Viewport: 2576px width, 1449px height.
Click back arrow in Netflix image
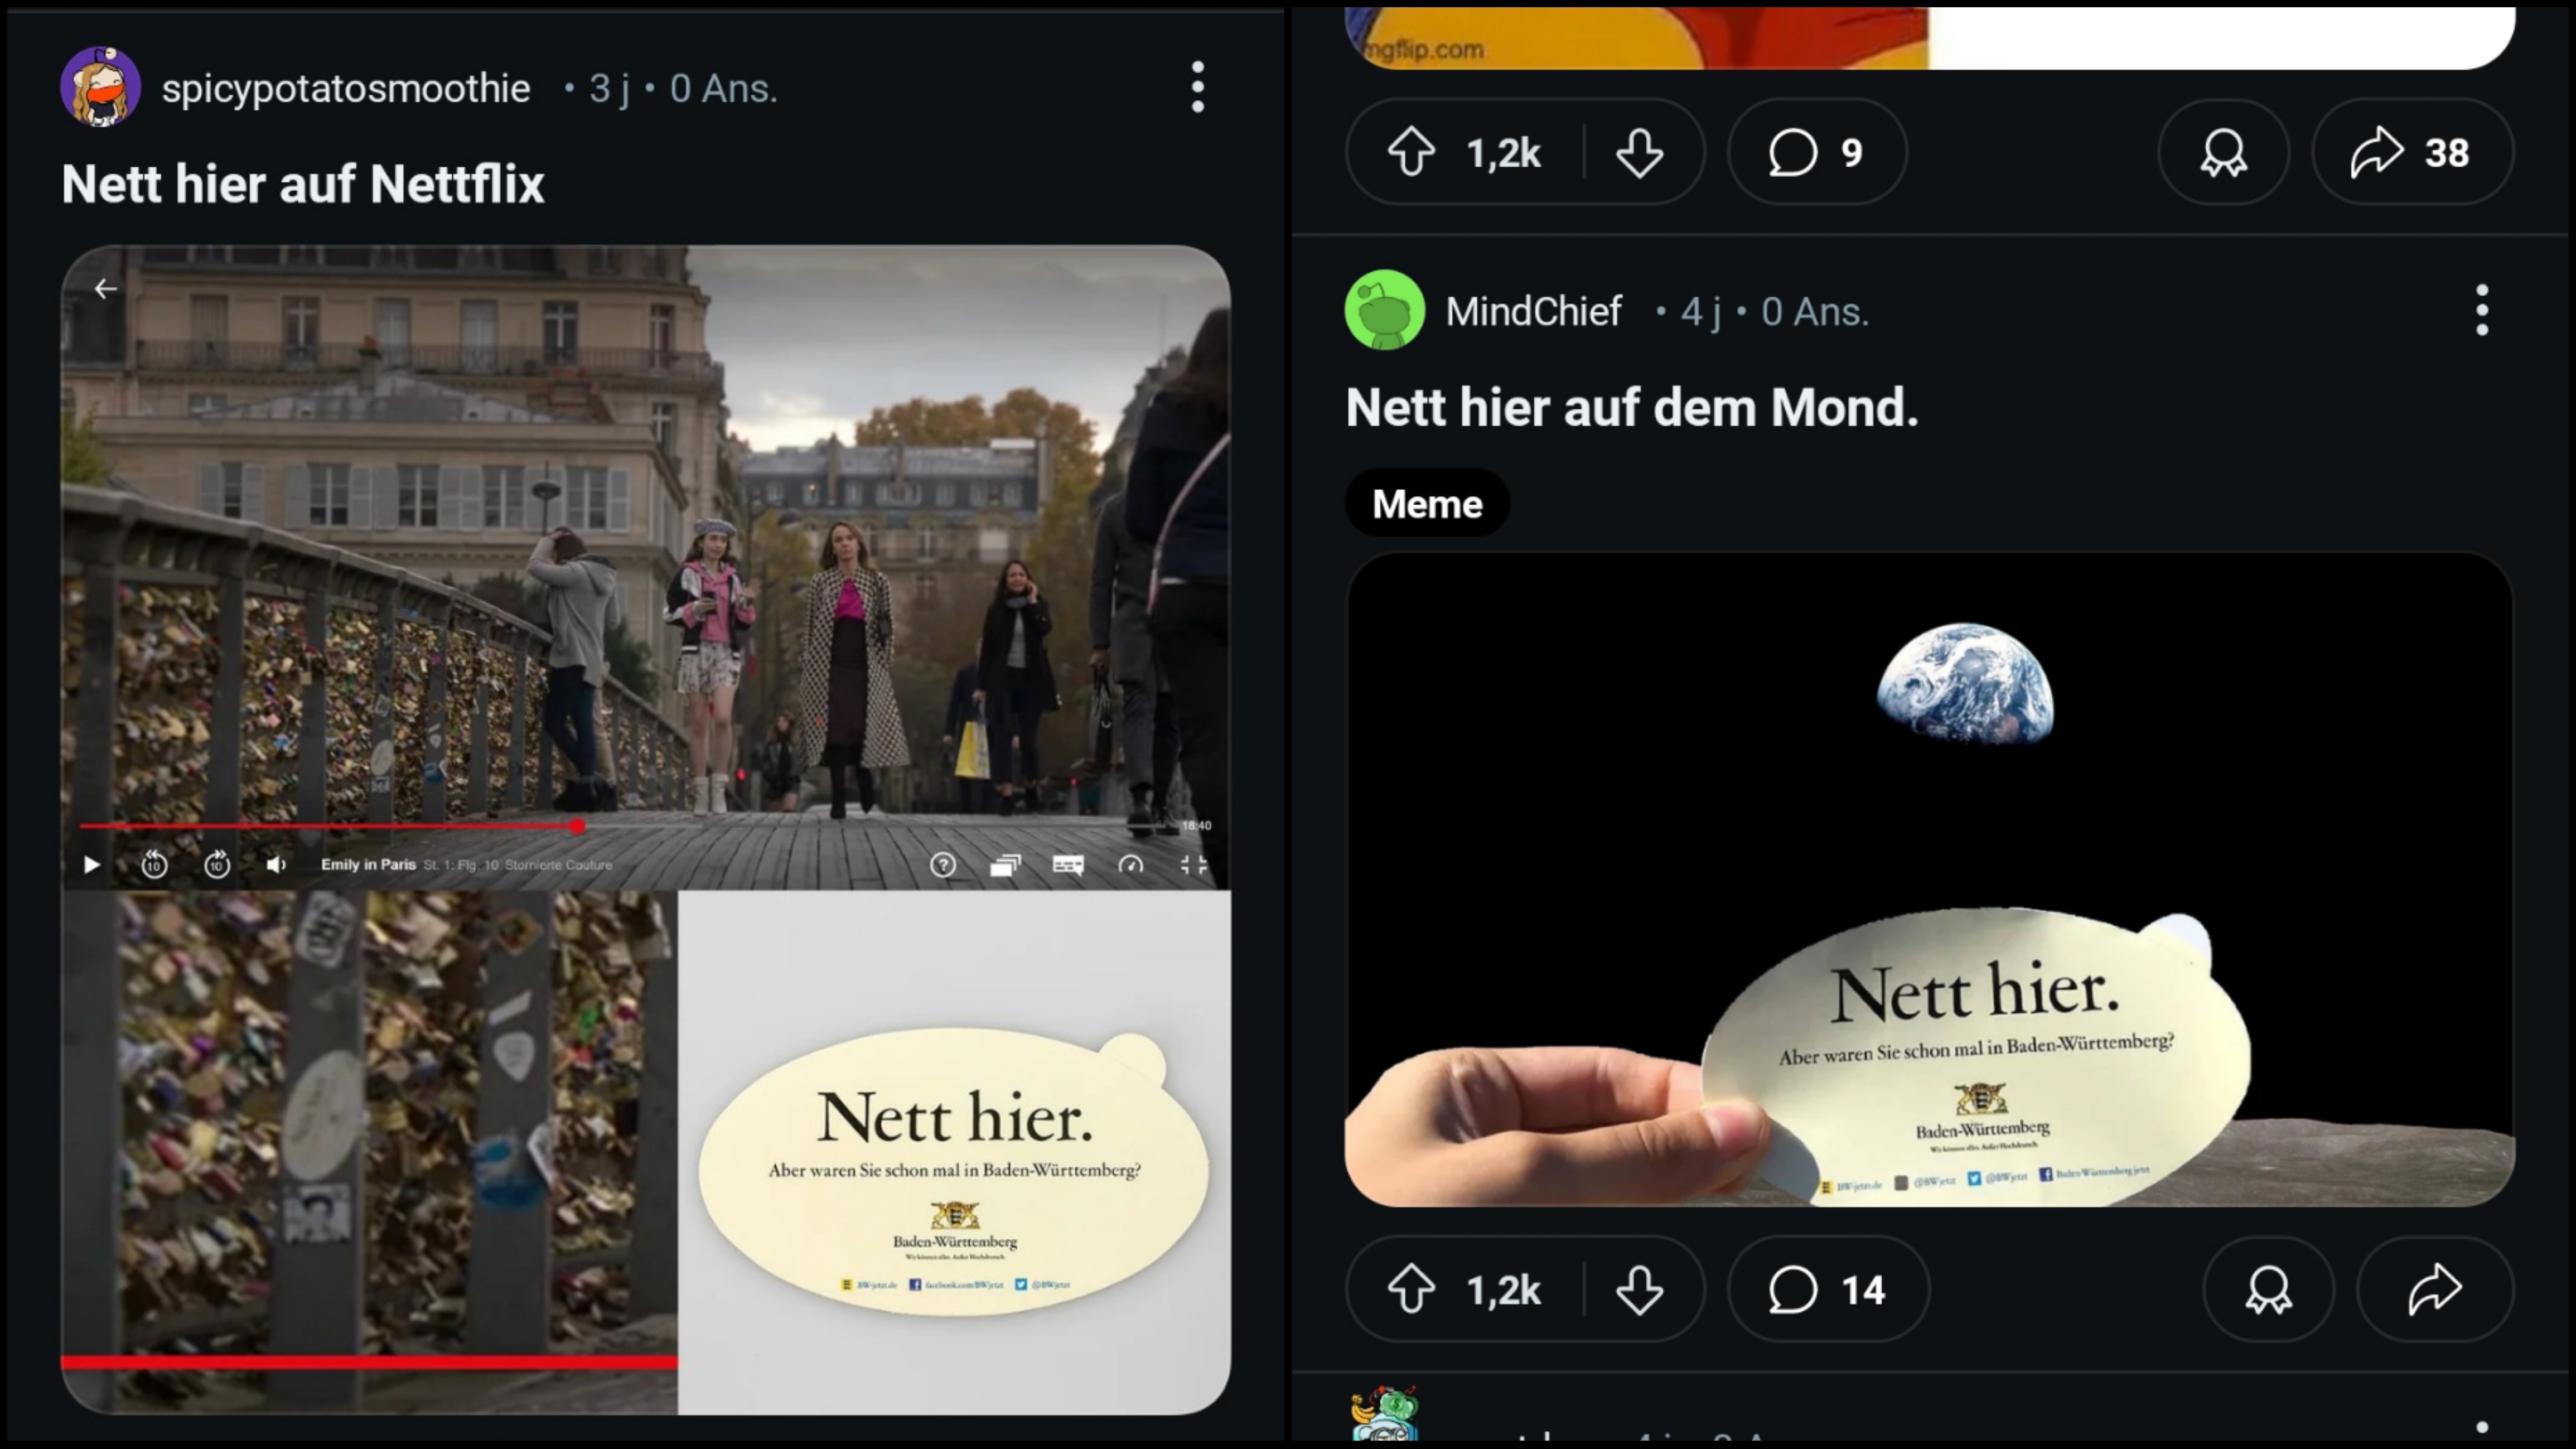(105, 289)
